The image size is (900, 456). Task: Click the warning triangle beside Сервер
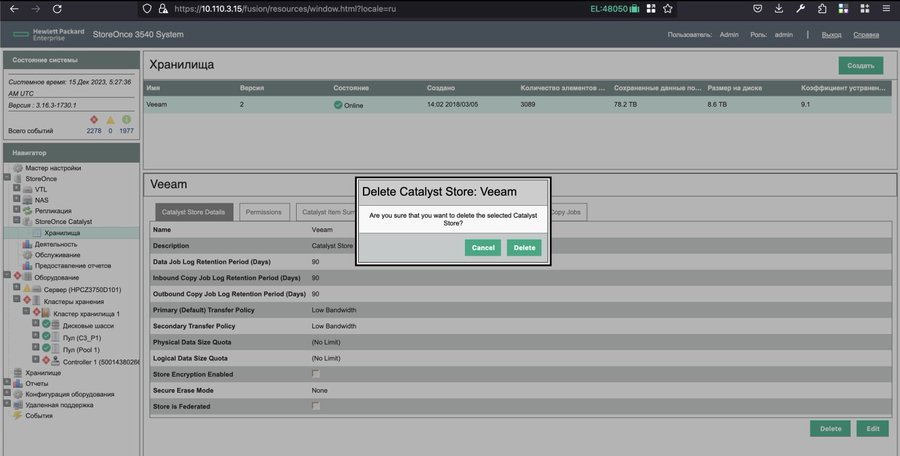coord(26,288)
